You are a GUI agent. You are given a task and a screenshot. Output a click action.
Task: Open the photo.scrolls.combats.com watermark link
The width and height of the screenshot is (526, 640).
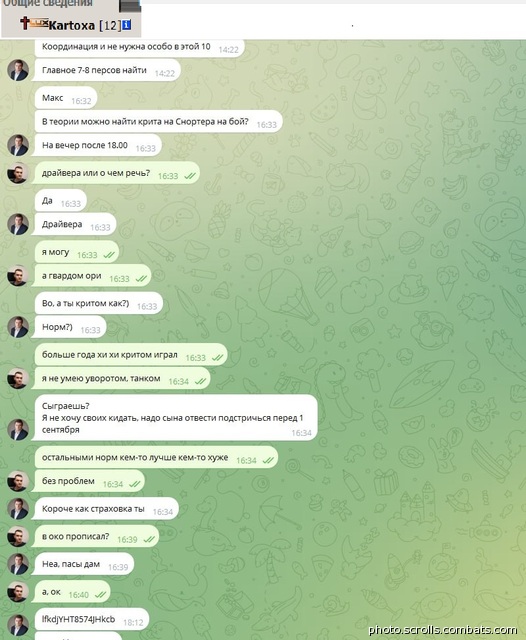click(443, 629)
